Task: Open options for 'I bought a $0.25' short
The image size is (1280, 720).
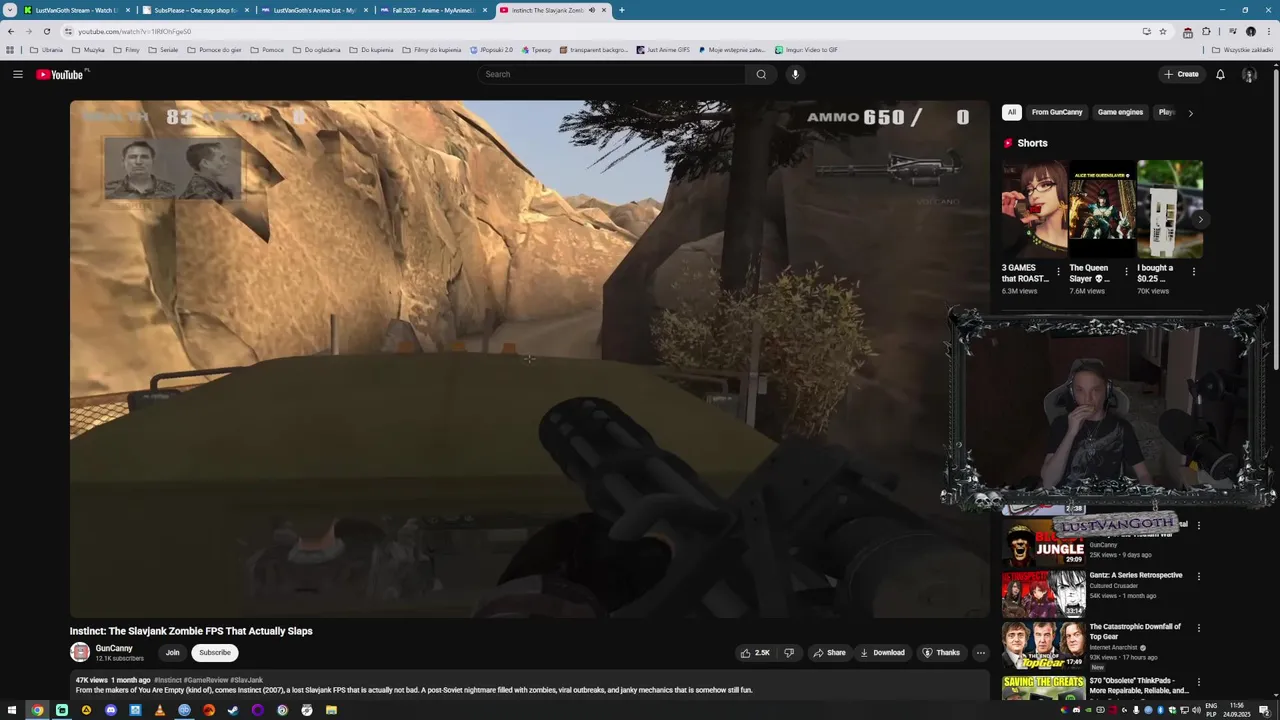Action: (1193, 271)
